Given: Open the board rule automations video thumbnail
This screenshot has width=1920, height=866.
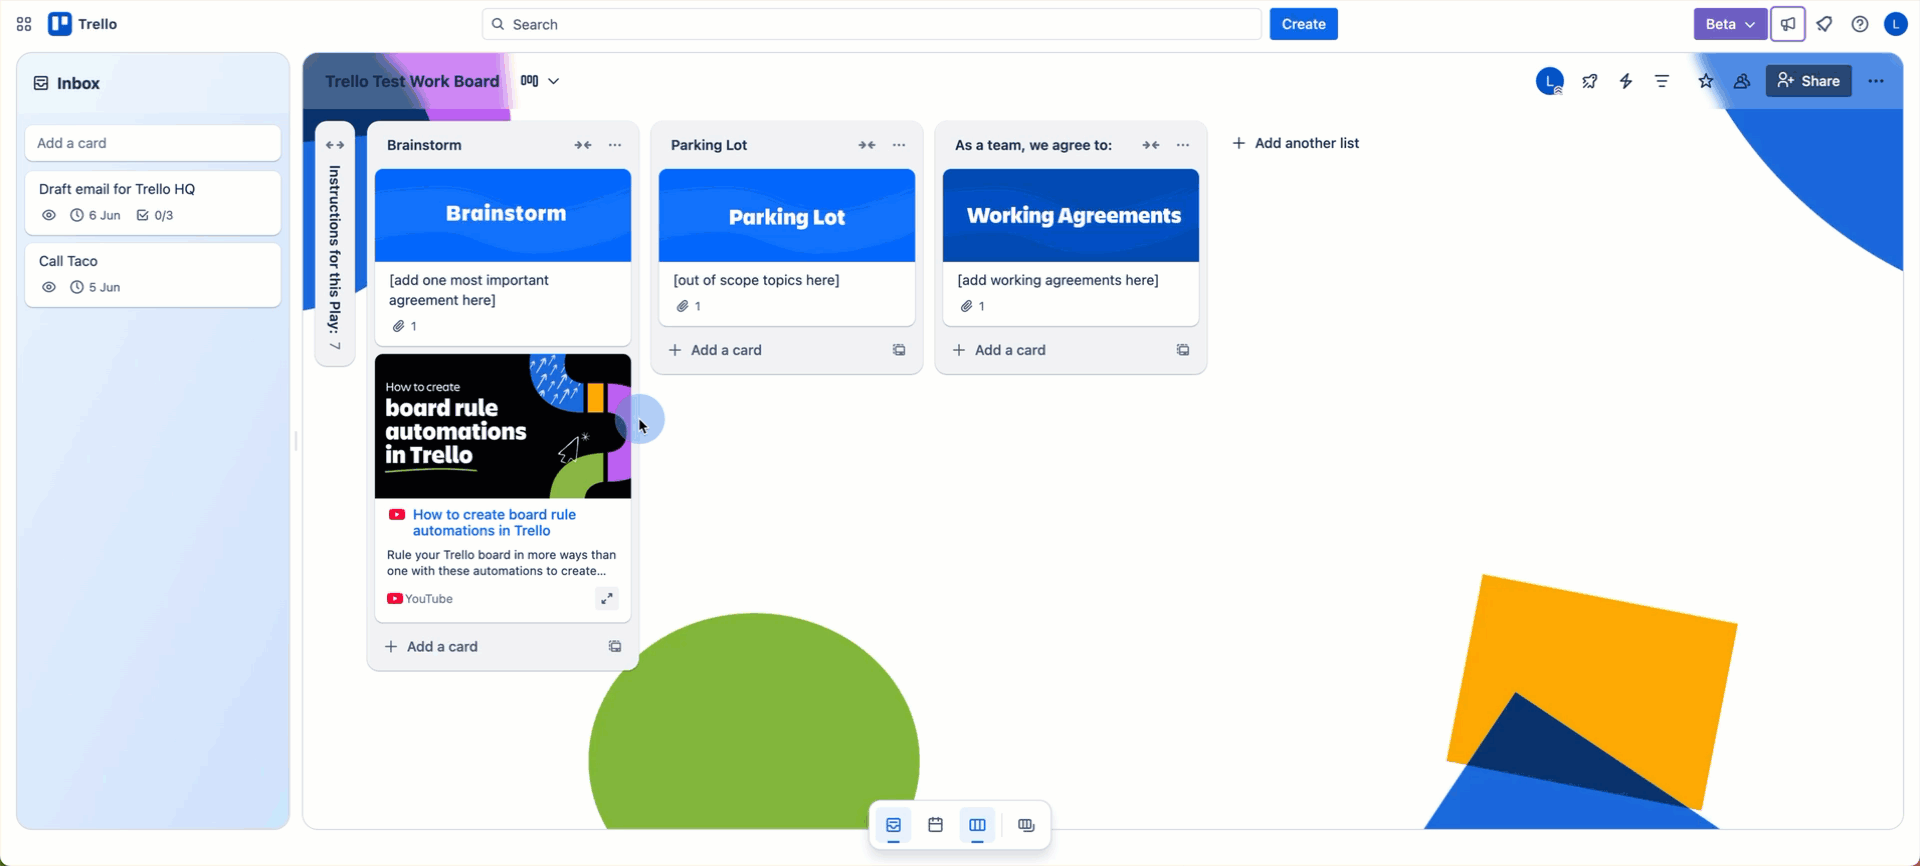Looking at the screenshot, I should coord(503,426).
